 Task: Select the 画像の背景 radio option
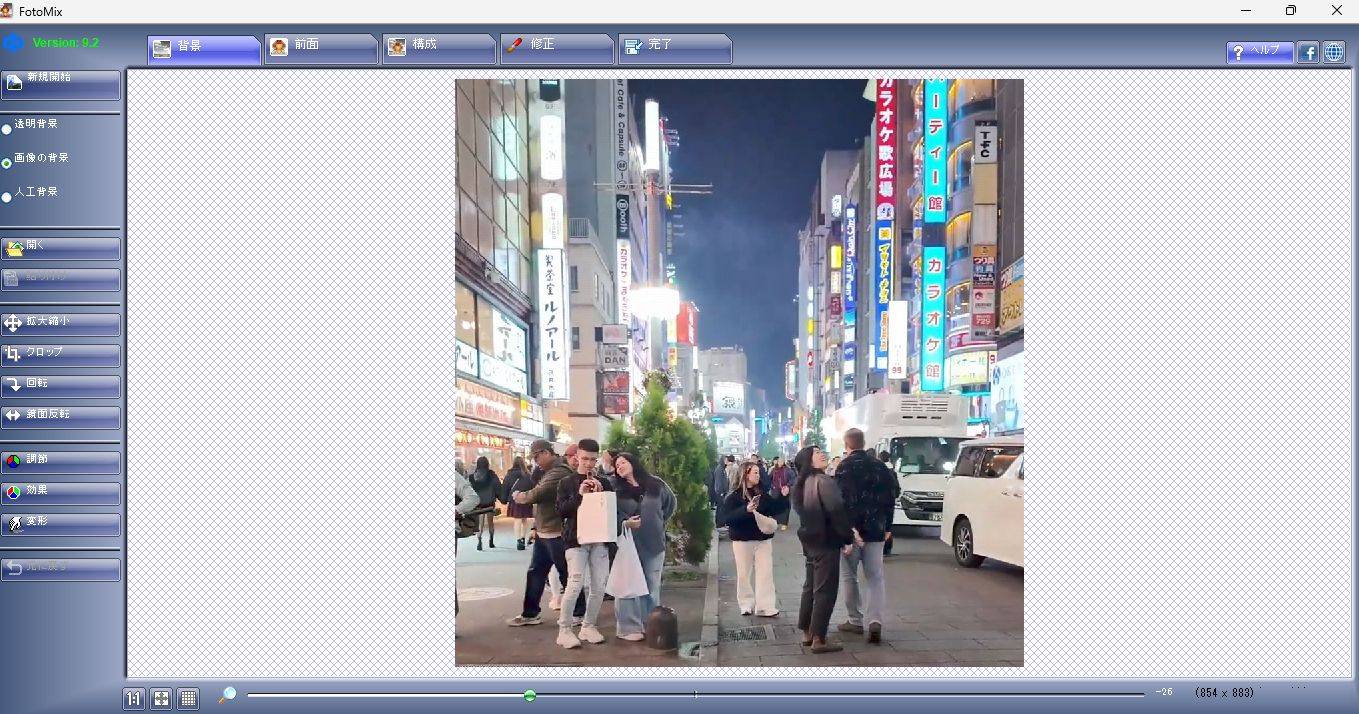pyautogui.click(x=7, y=163)
